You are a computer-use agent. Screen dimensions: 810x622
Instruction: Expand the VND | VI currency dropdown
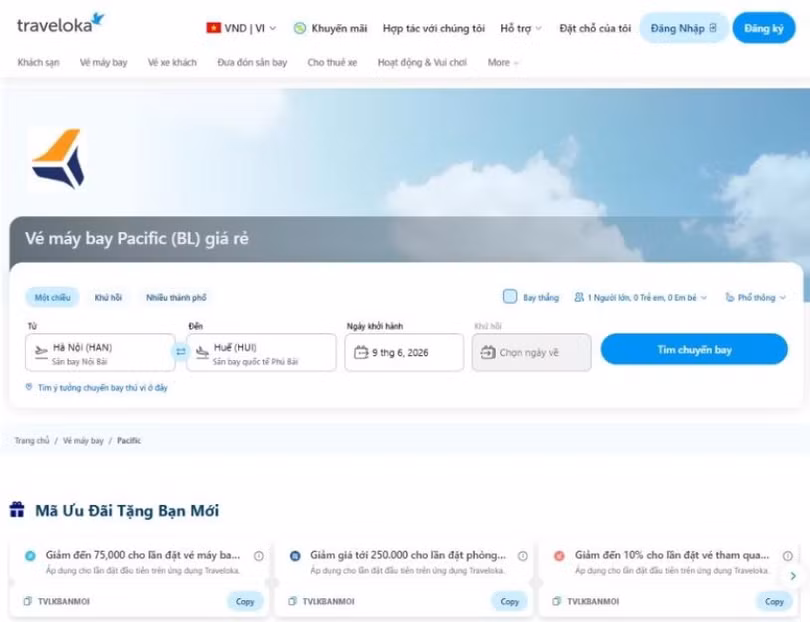point(242,28)
